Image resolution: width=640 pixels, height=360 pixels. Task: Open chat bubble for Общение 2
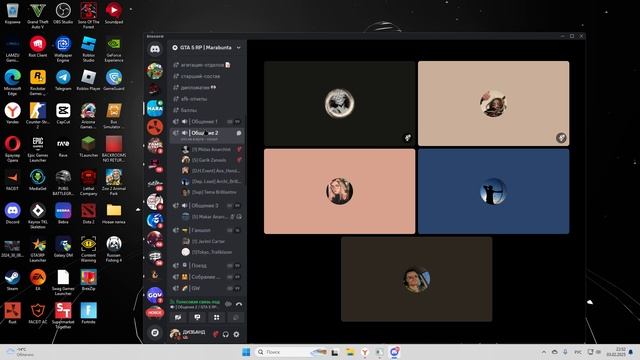tap(239, 133)
